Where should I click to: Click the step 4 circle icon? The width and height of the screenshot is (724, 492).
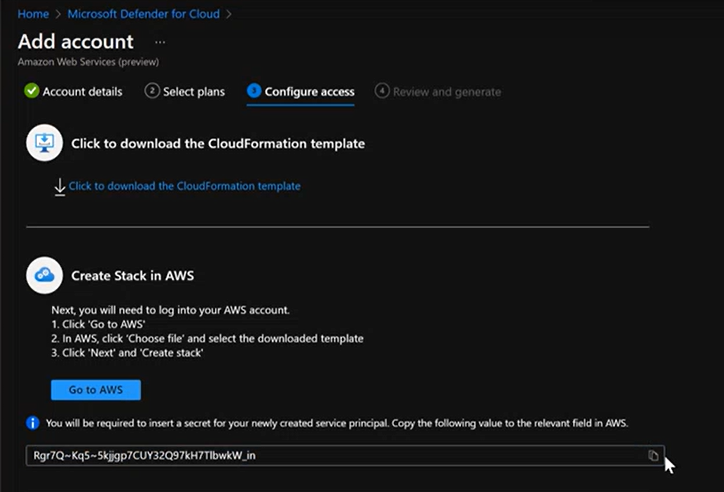point(382,90)
